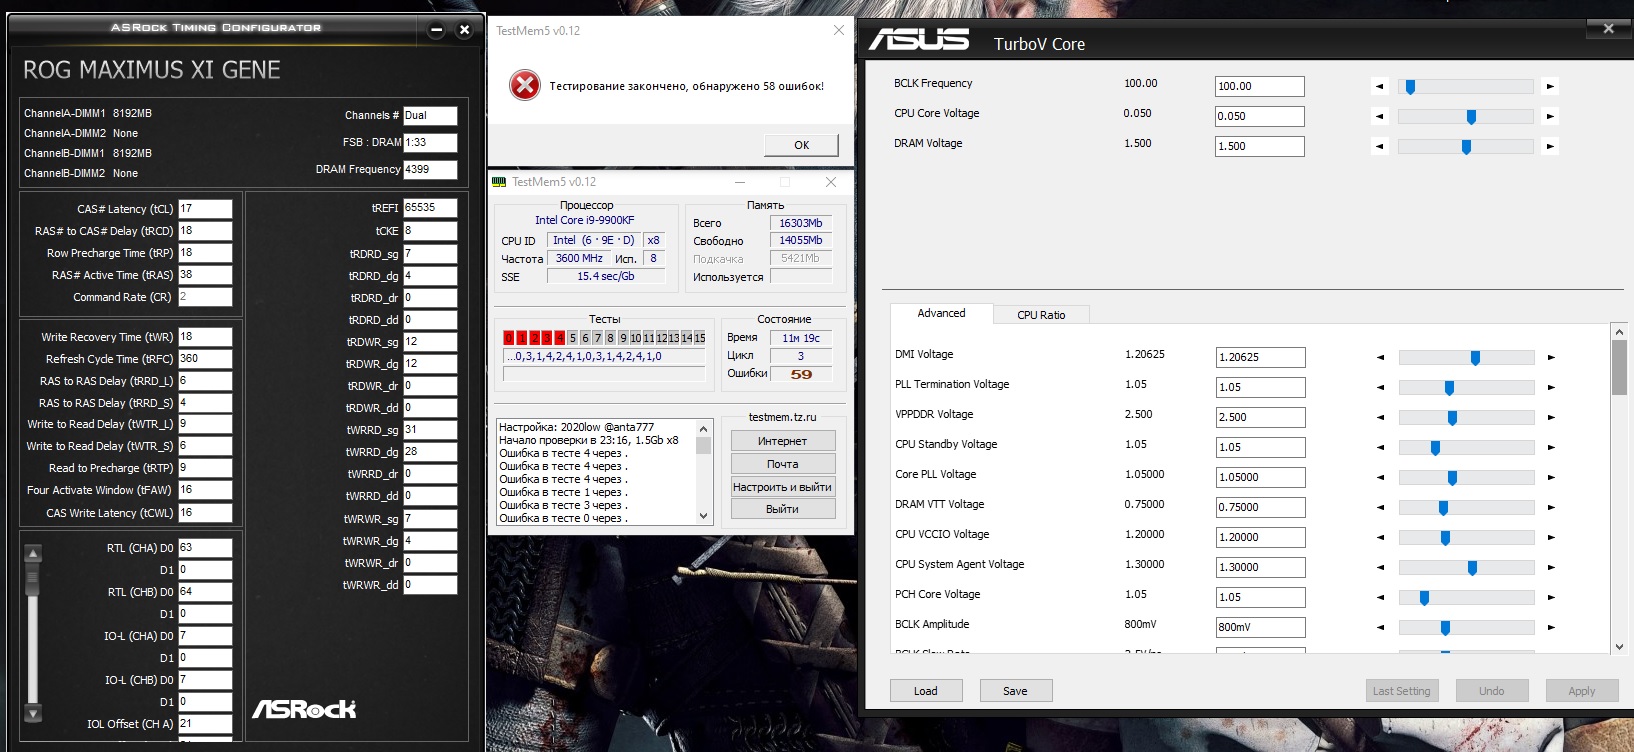Screen dimensions: 1634x752
Task: Raise PLL Termination Voltage via right arrow
Action: [x=1551, y=387]
